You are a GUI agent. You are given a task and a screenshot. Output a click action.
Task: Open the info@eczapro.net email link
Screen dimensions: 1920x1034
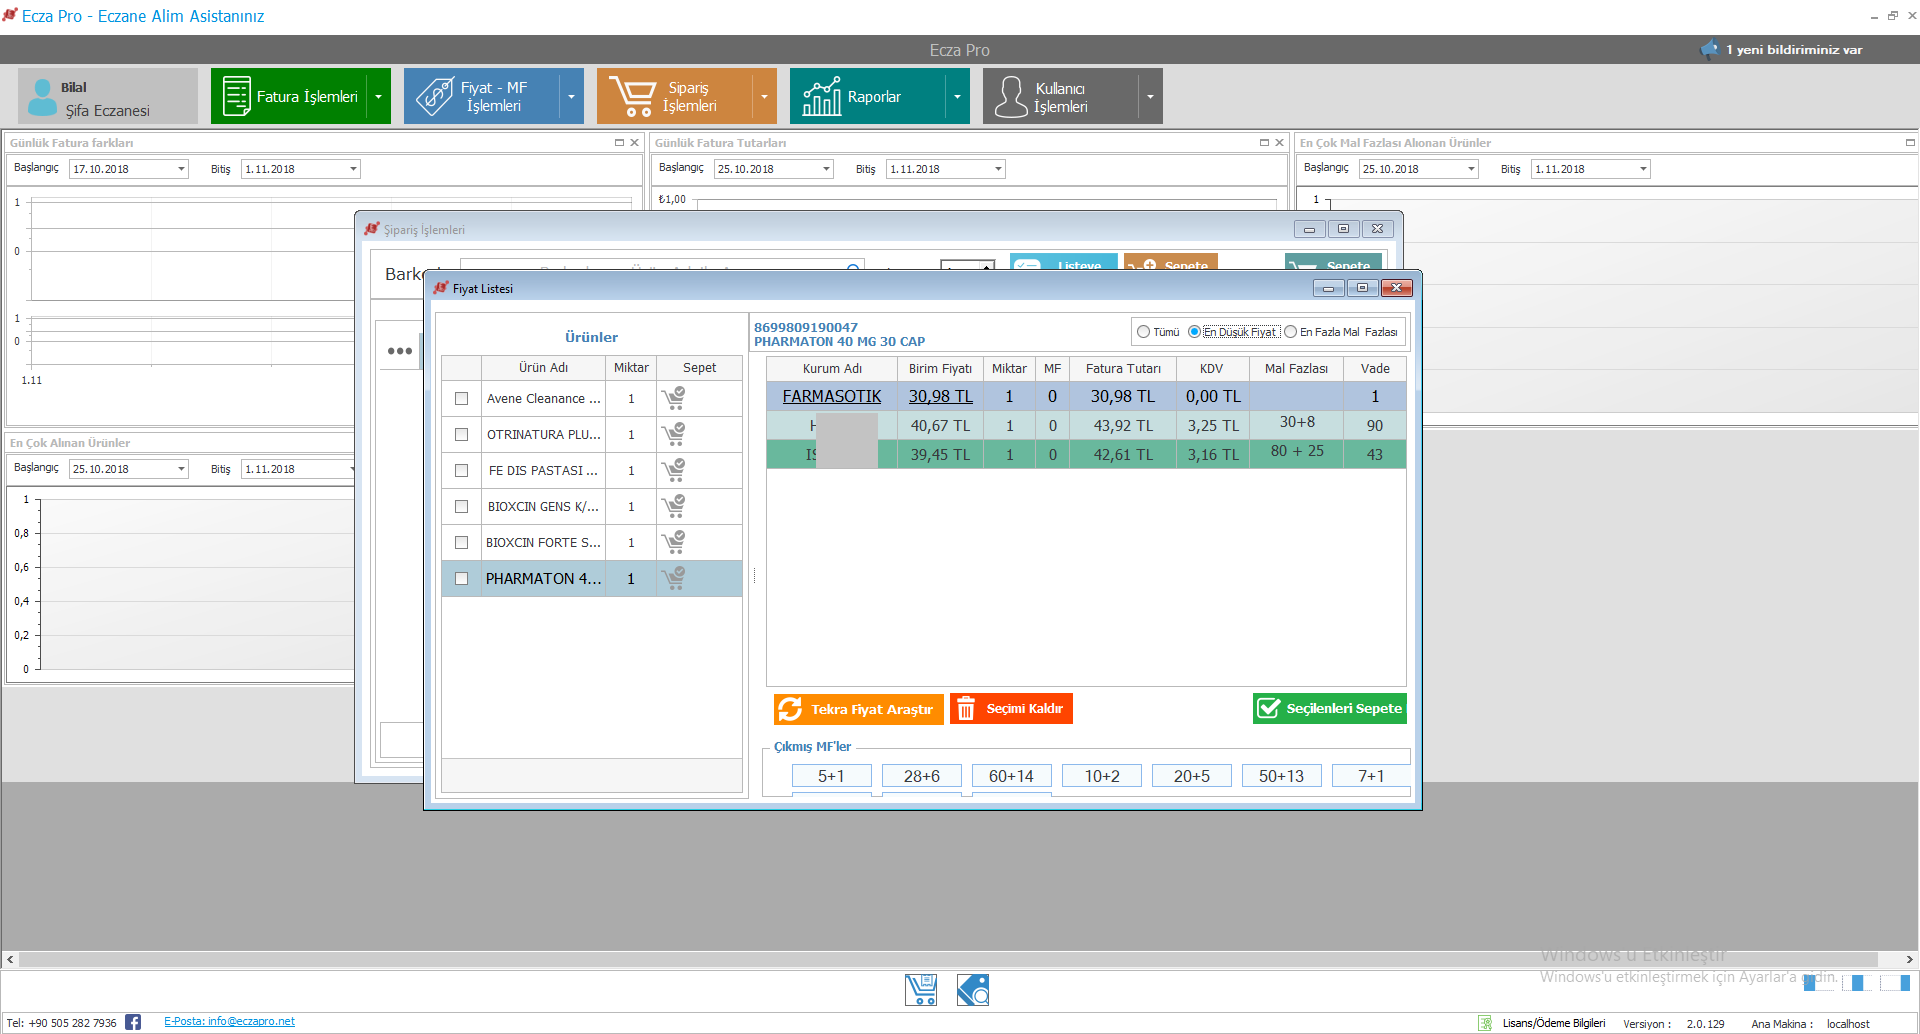pos(229,1021)
